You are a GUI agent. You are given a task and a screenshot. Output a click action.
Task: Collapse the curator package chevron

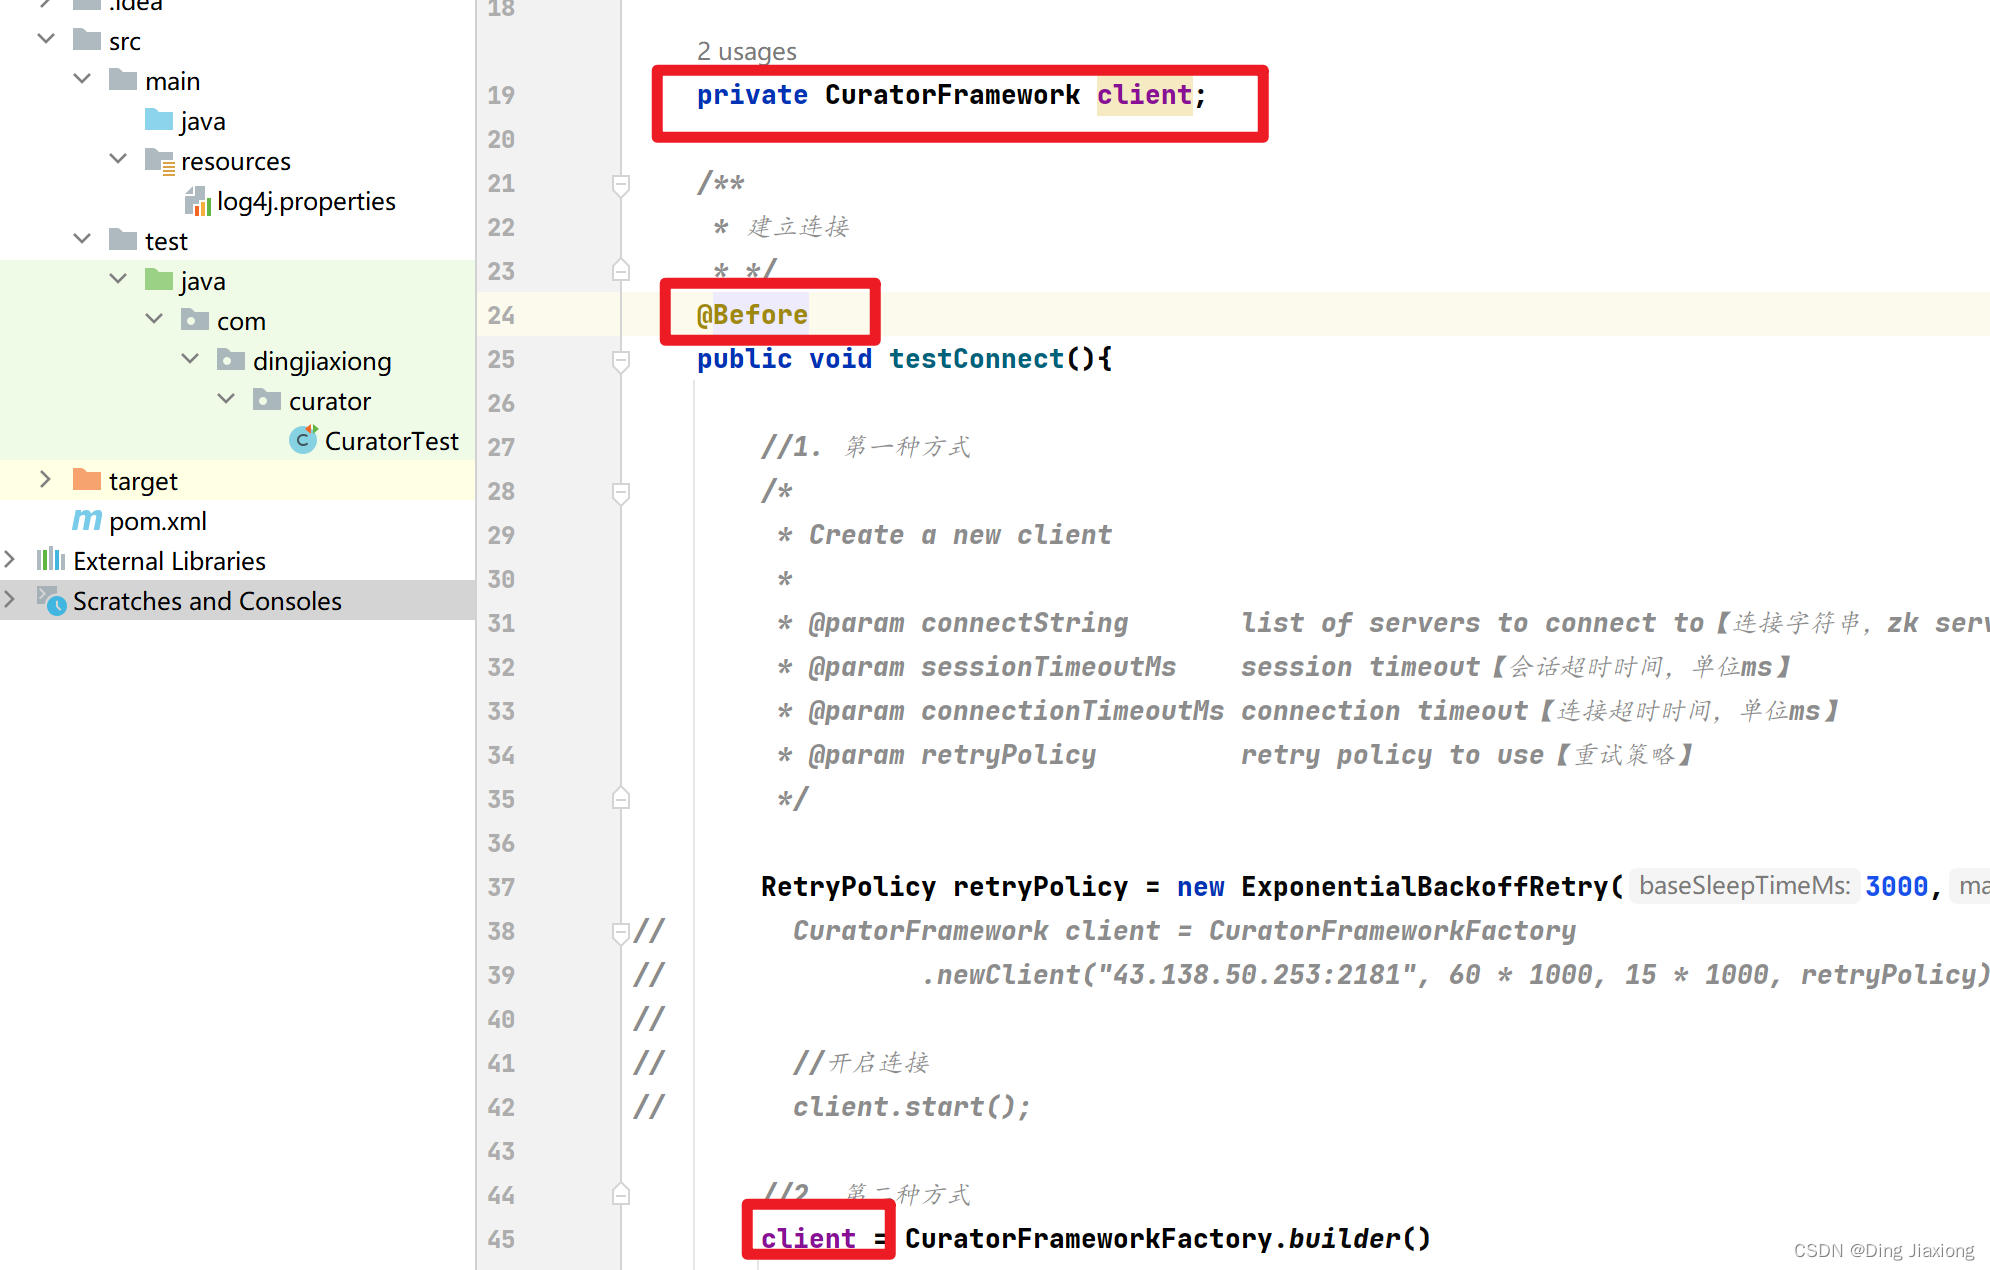[226, 399]
